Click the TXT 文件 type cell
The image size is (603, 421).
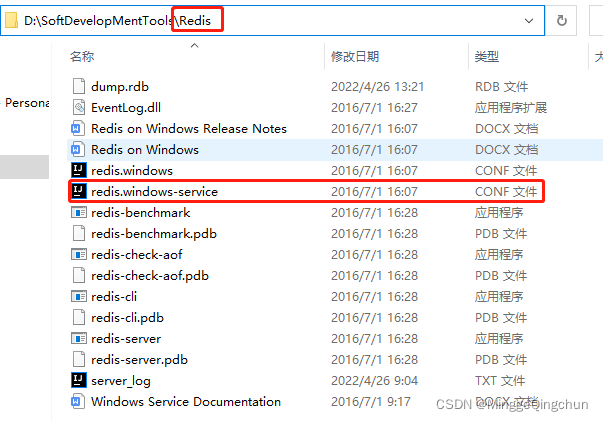[x=500, y=381]
